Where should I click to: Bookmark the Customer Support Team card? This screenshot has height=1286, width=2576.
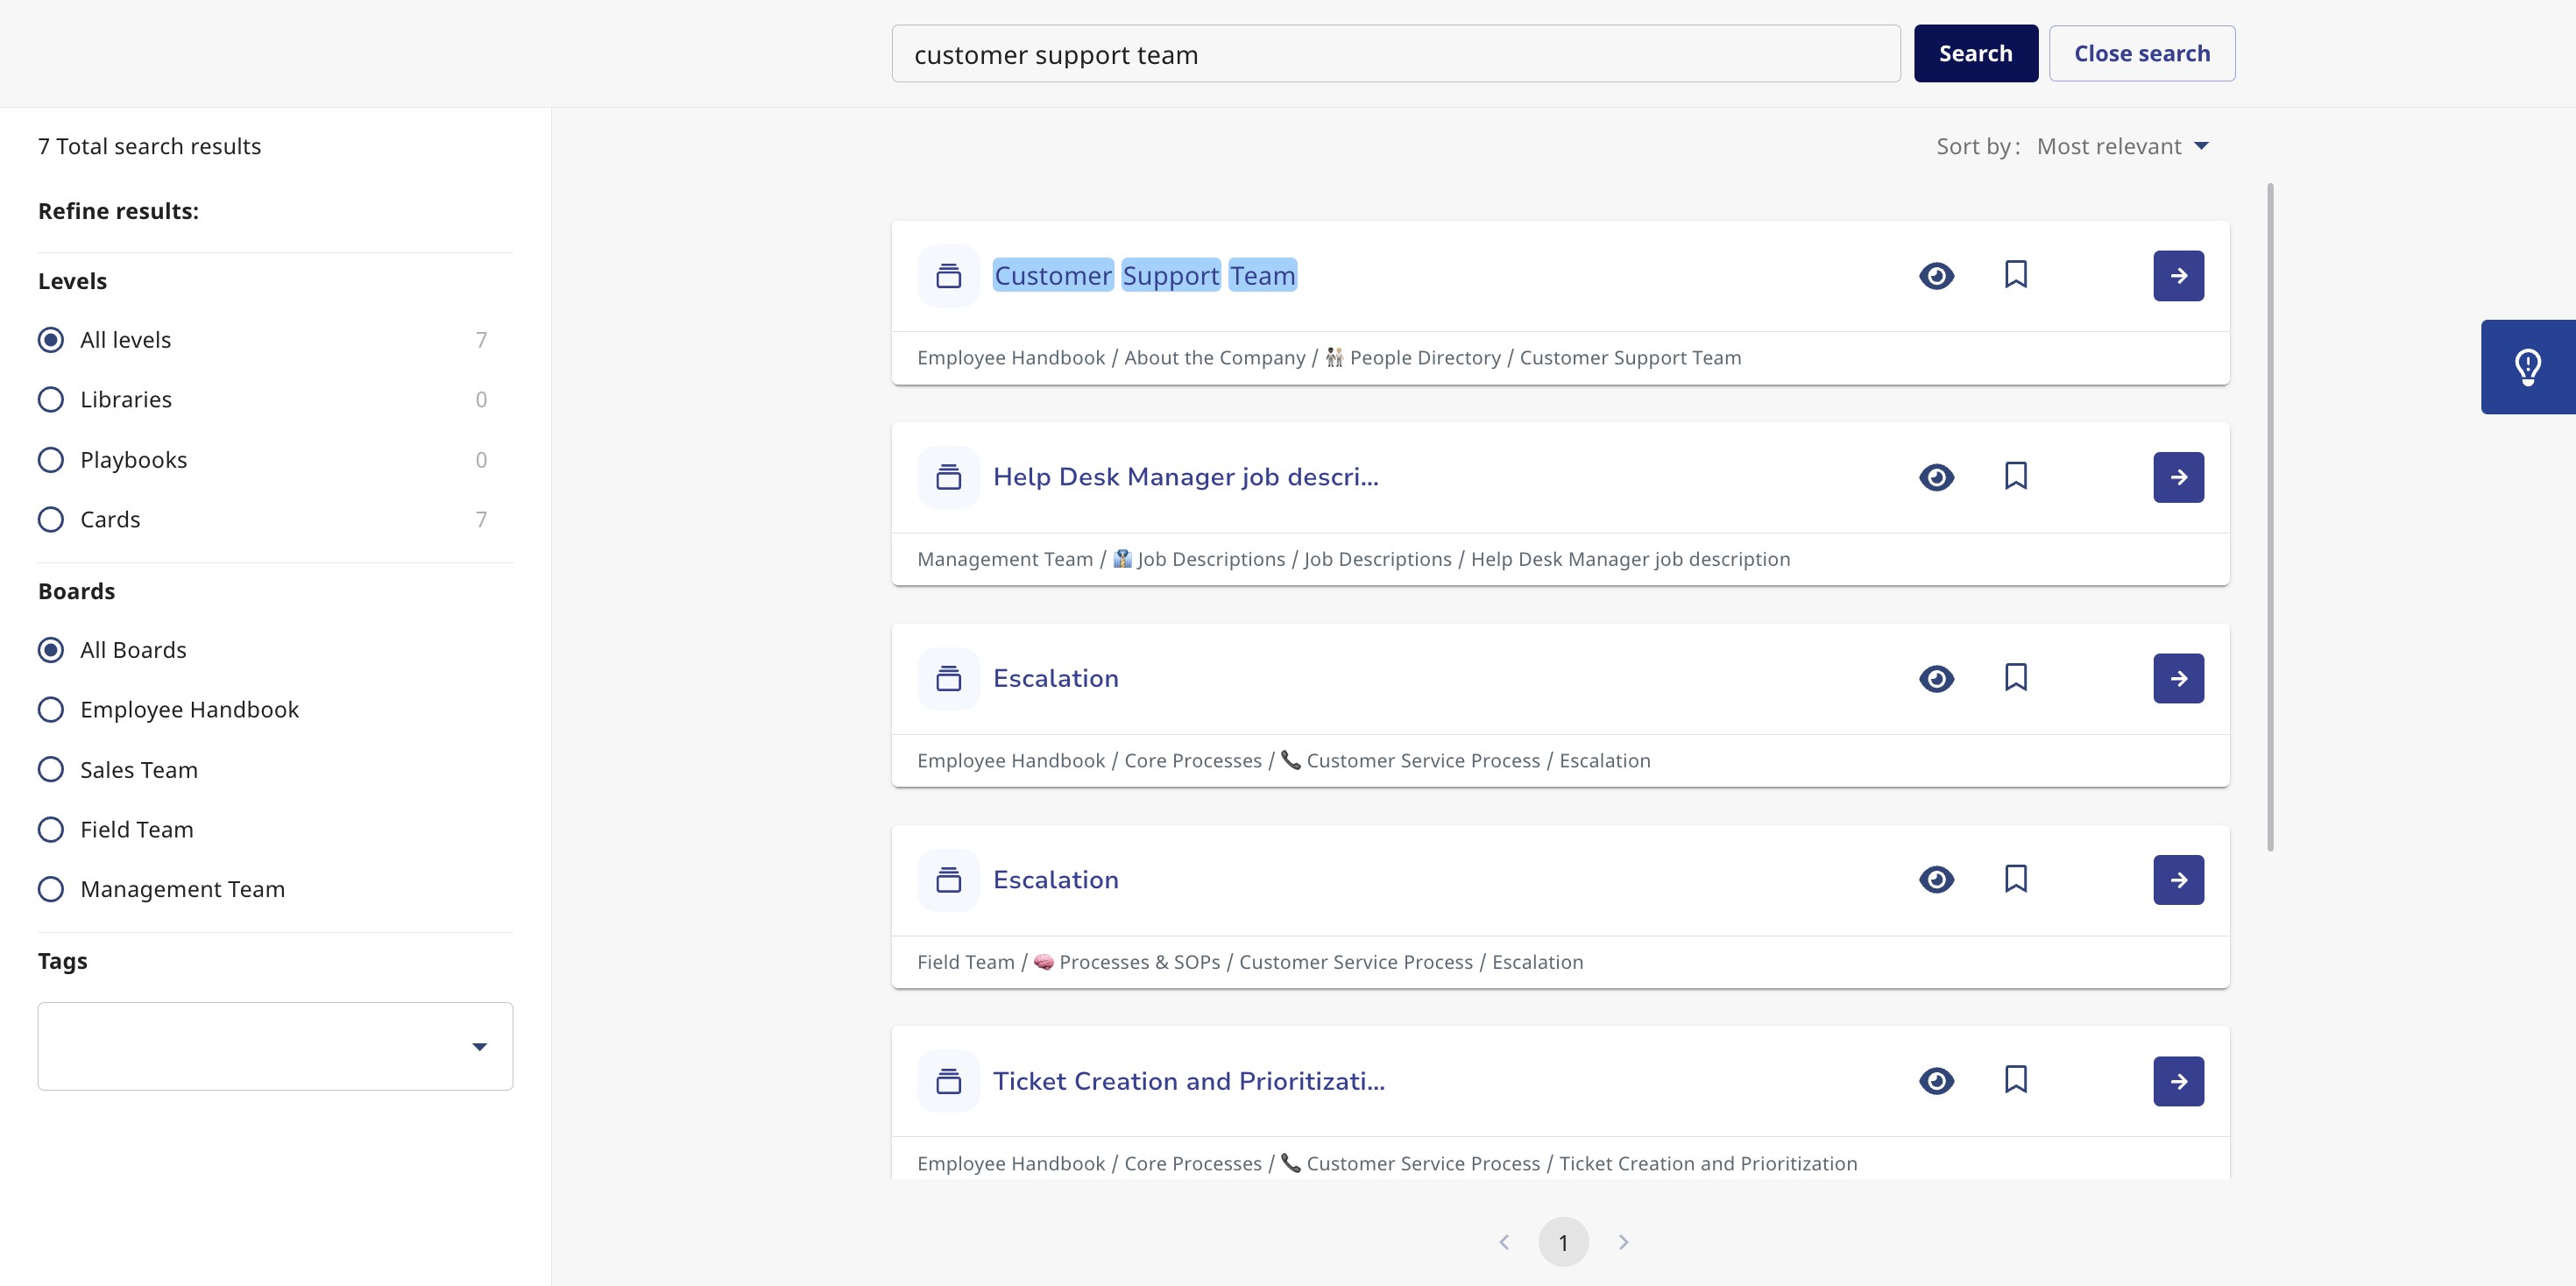pos(2015,275)
